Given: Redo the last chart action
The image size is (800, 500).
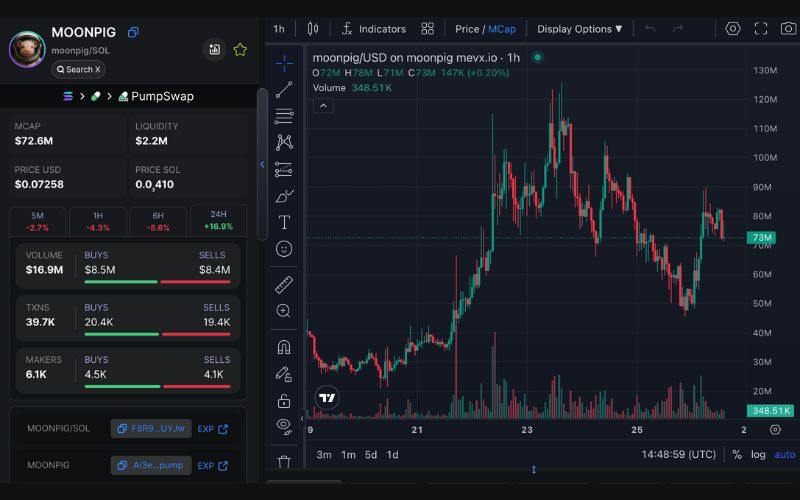Looking at the screenshot, I should [678, 29].
